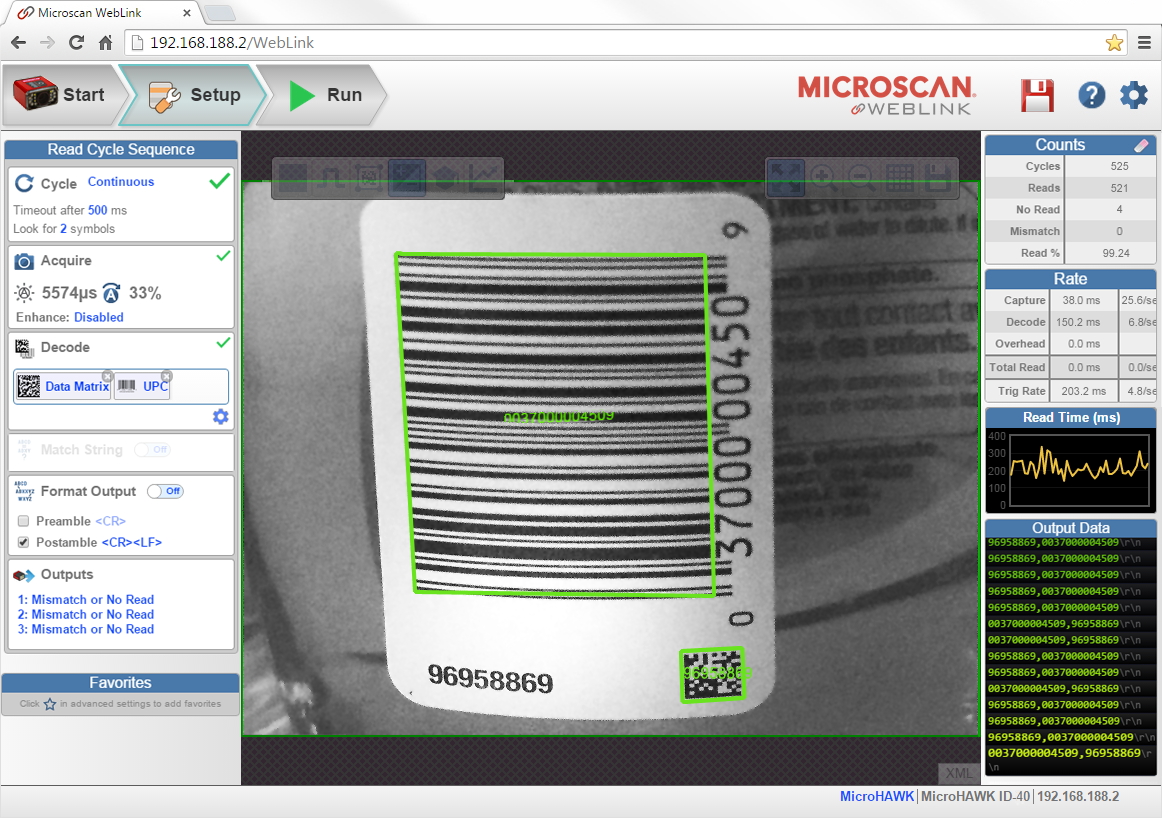Open the help question mark icon
Viewport: 1162px width, 818px height.
tap(1091, 95)
